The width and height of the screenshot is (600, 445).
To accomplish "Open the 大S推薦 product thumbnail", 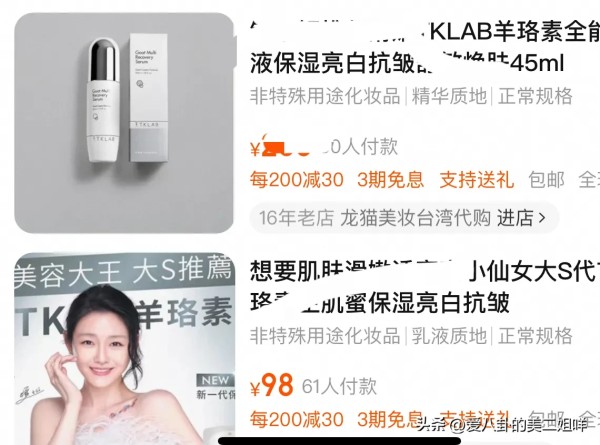I will [124, 348].
